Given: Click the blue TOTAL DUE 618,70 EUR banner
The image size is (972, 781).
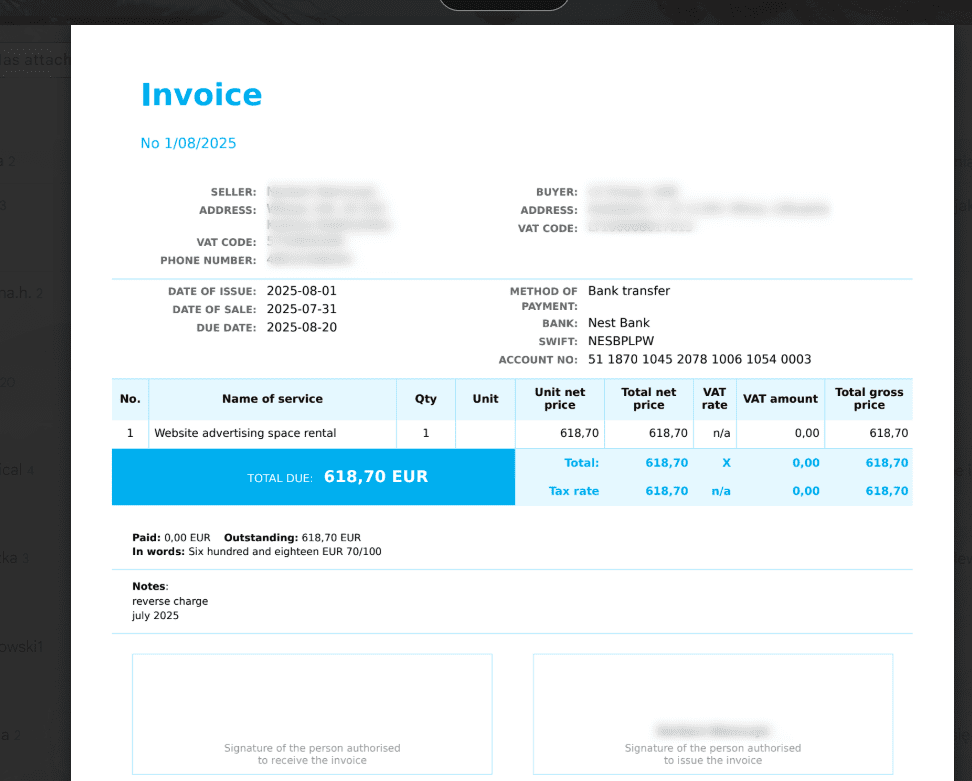Looking at the screenshot, I should click(x=313, y=477).
